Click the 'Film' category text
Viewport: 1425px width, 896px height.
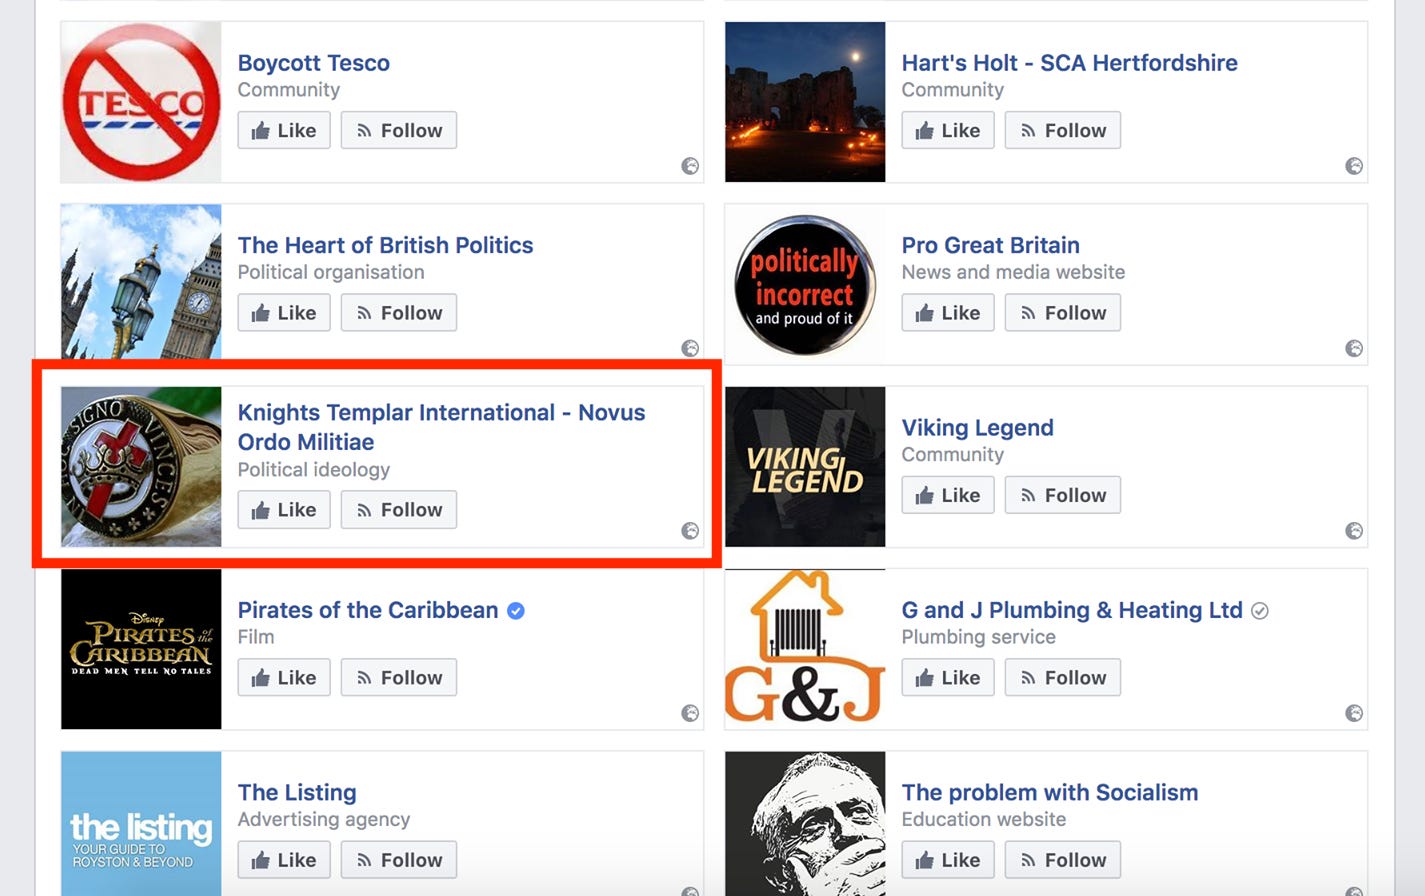[x=256, y=637]
